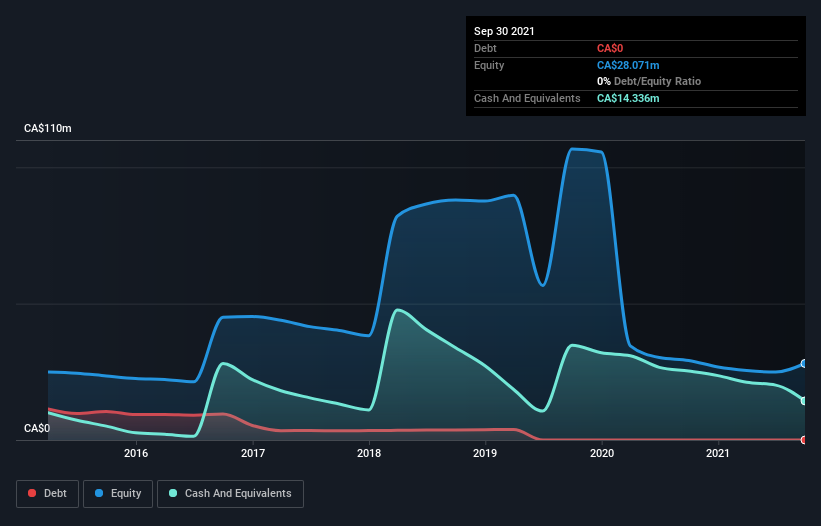821x526 pixels.
Task: Select the teal Cash endpoint marker on chart
Action: click(x=804, y=401)
